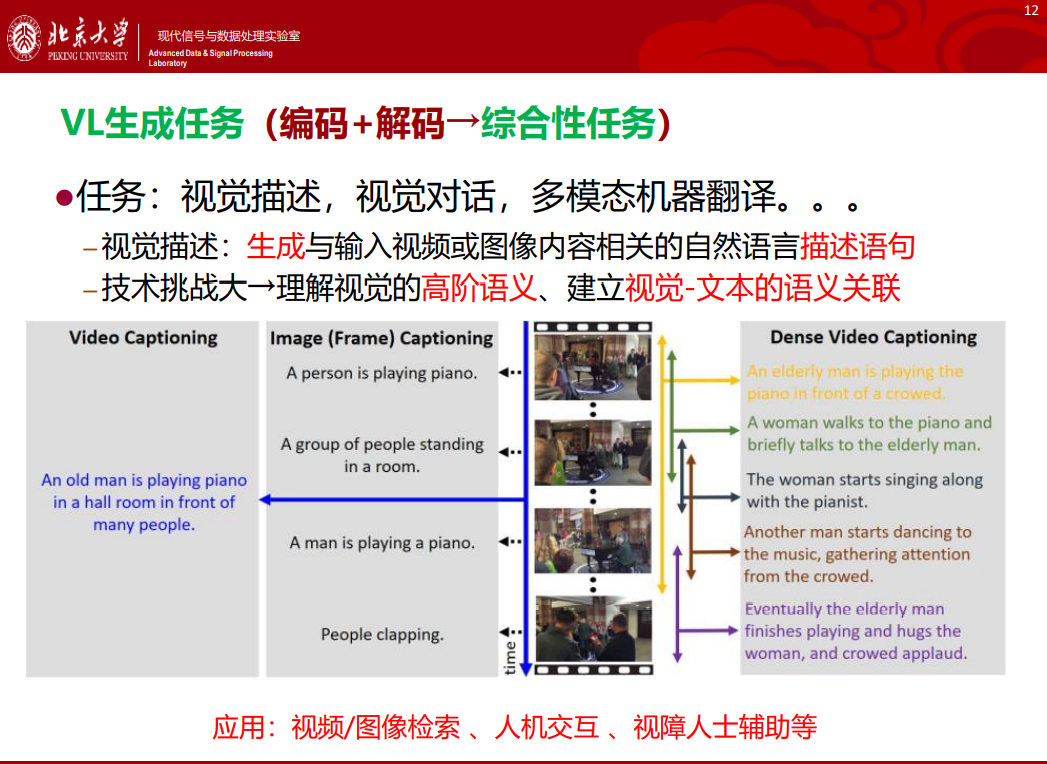Click the red '应用' line at the bottom
Screen dimensions: 1047x764
pyautogui.click(x=514, y=727)
